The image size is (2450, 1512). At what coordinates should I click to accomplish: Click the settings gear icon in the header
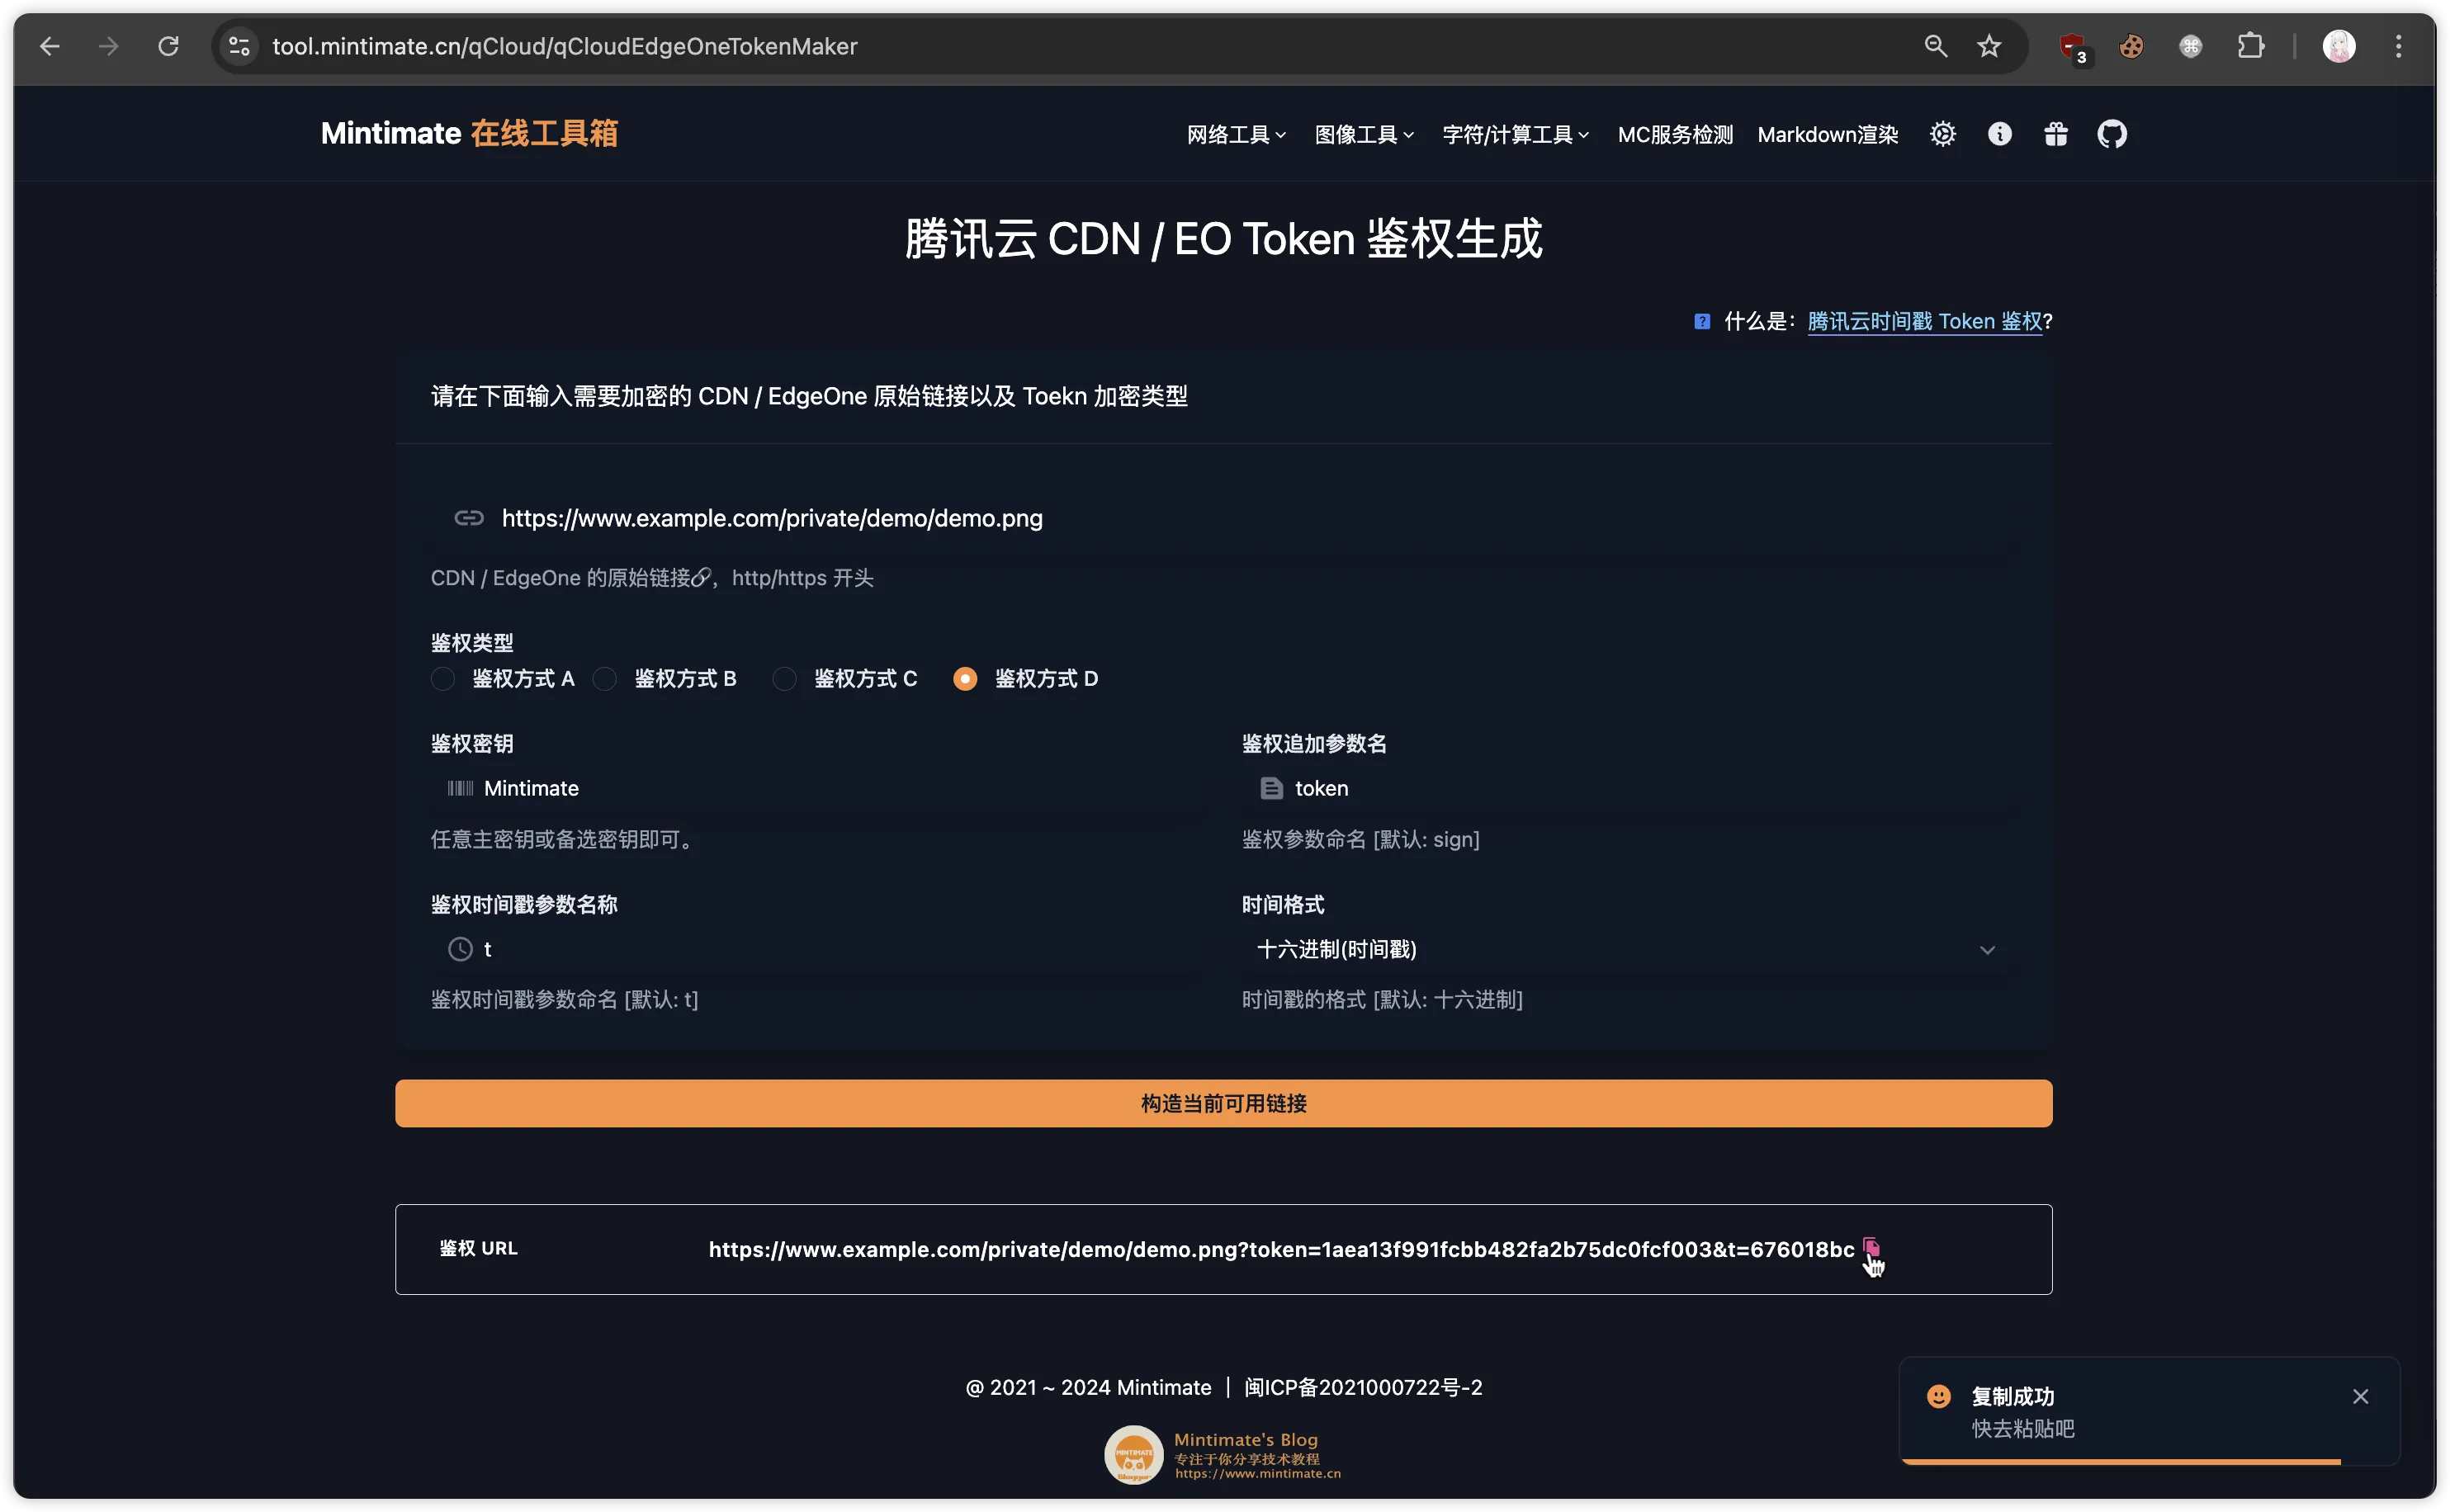[1944, 135]
